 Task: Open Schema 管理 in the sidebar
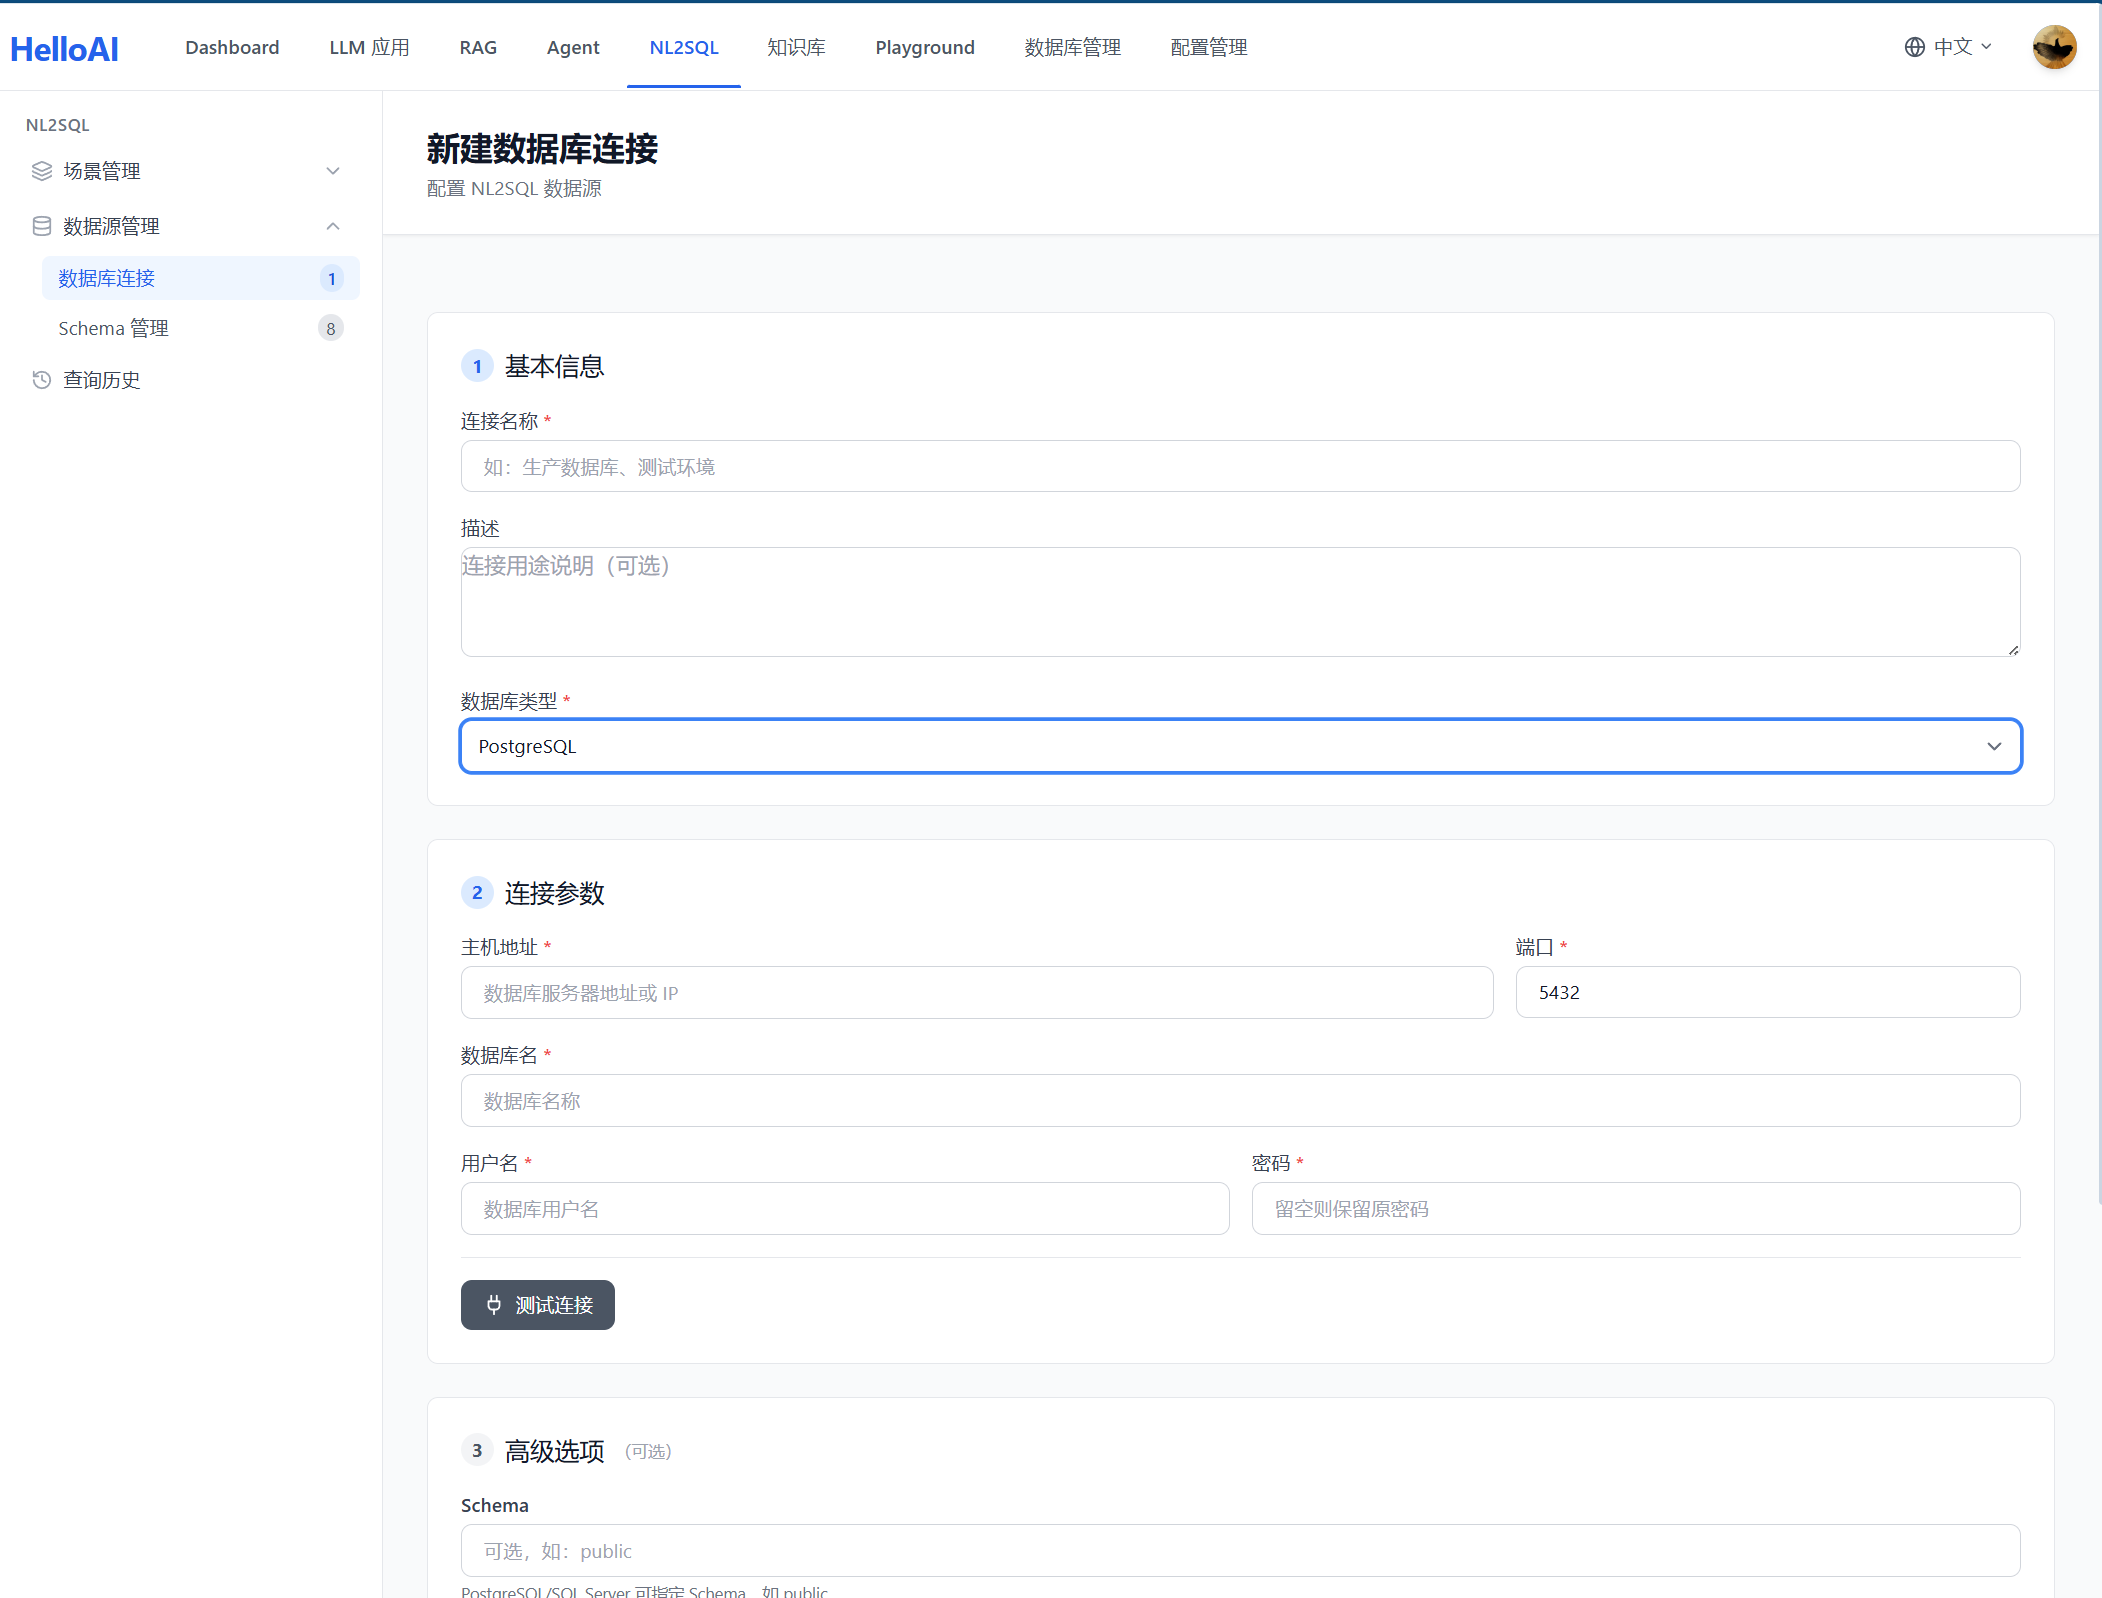113,328
